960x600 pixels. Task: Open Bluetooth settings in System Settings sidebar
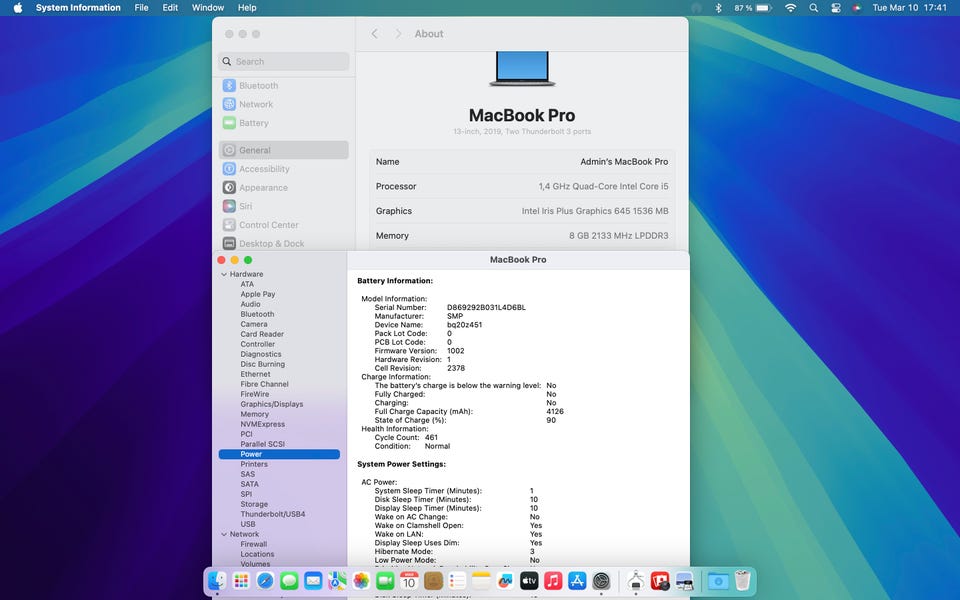258,86
